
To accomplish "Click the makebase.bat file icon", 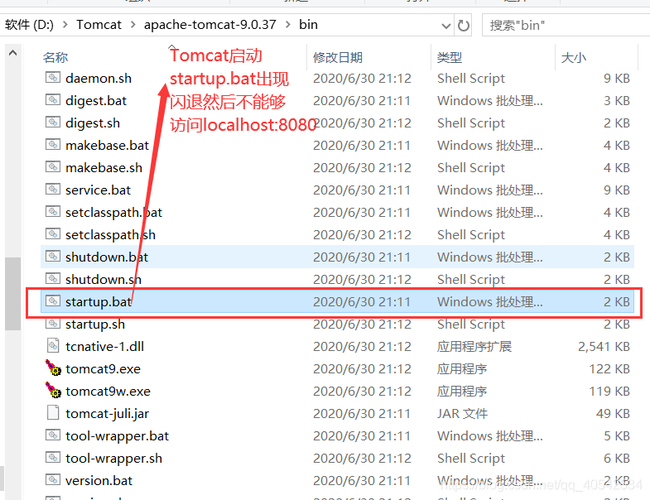I will (x=53, y=145).
